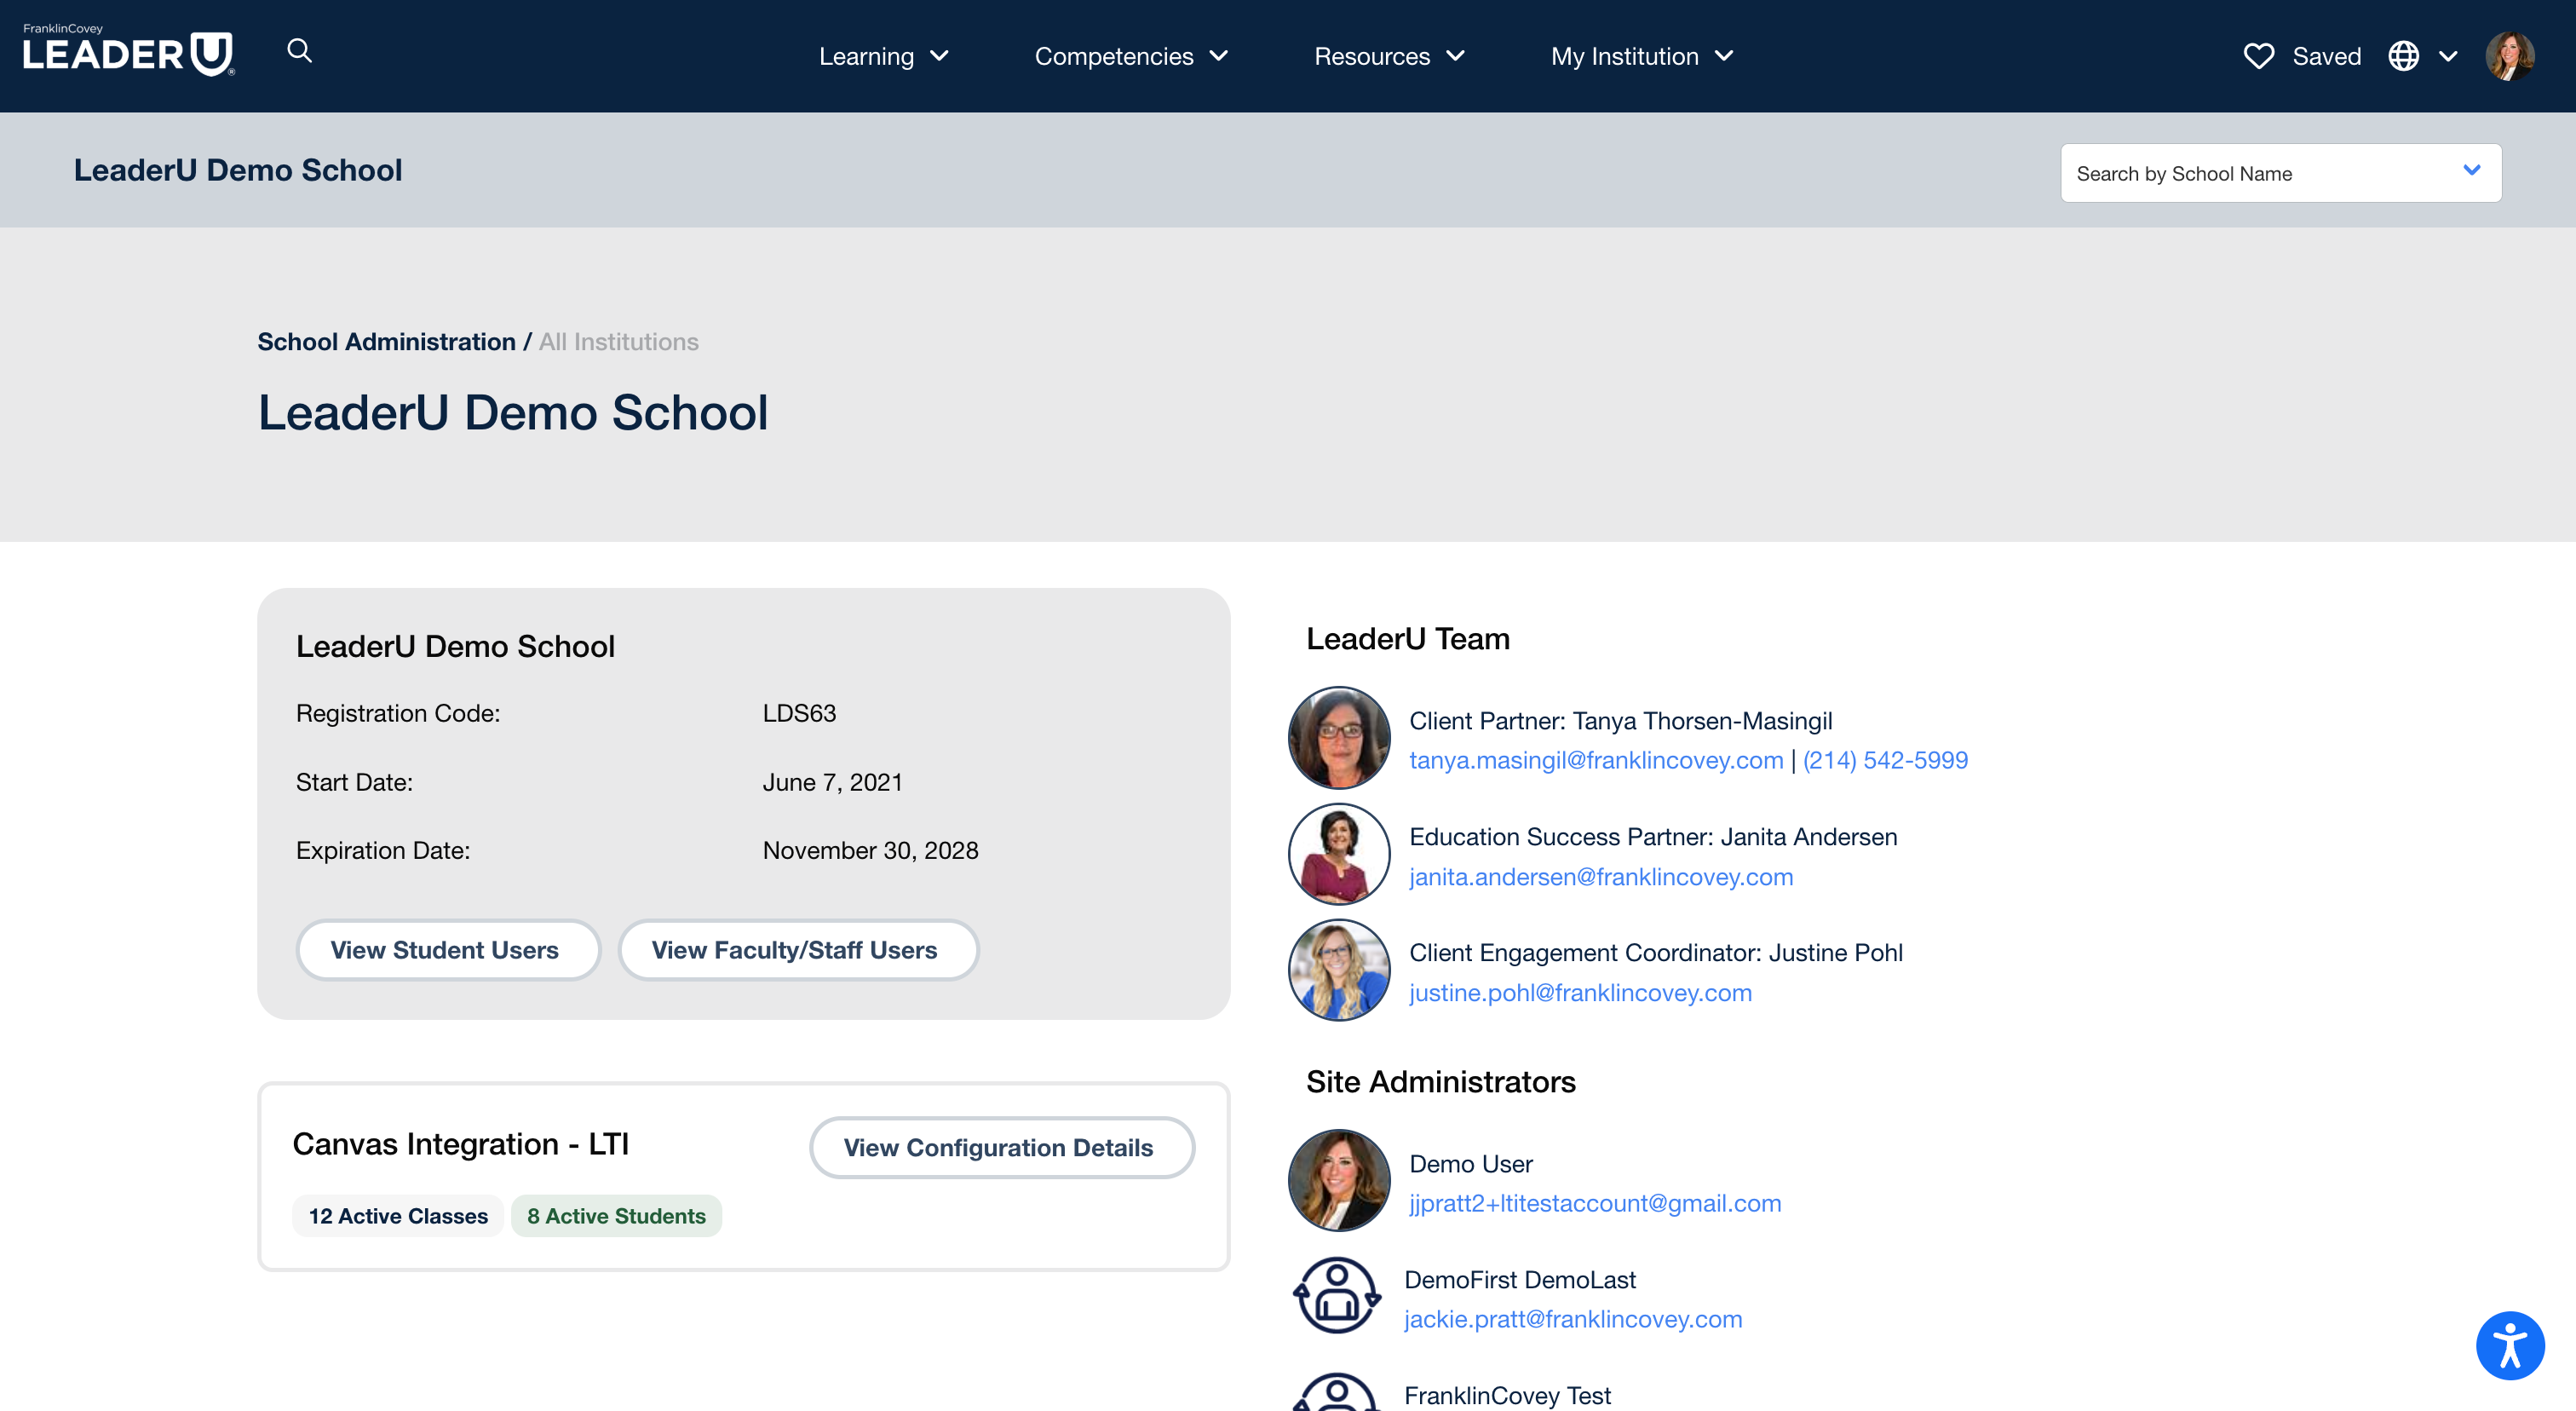Email jackie.pratt@franklincovey.com
The height and width of the screenshot is (1411, 2576).
point(1573,1319)
